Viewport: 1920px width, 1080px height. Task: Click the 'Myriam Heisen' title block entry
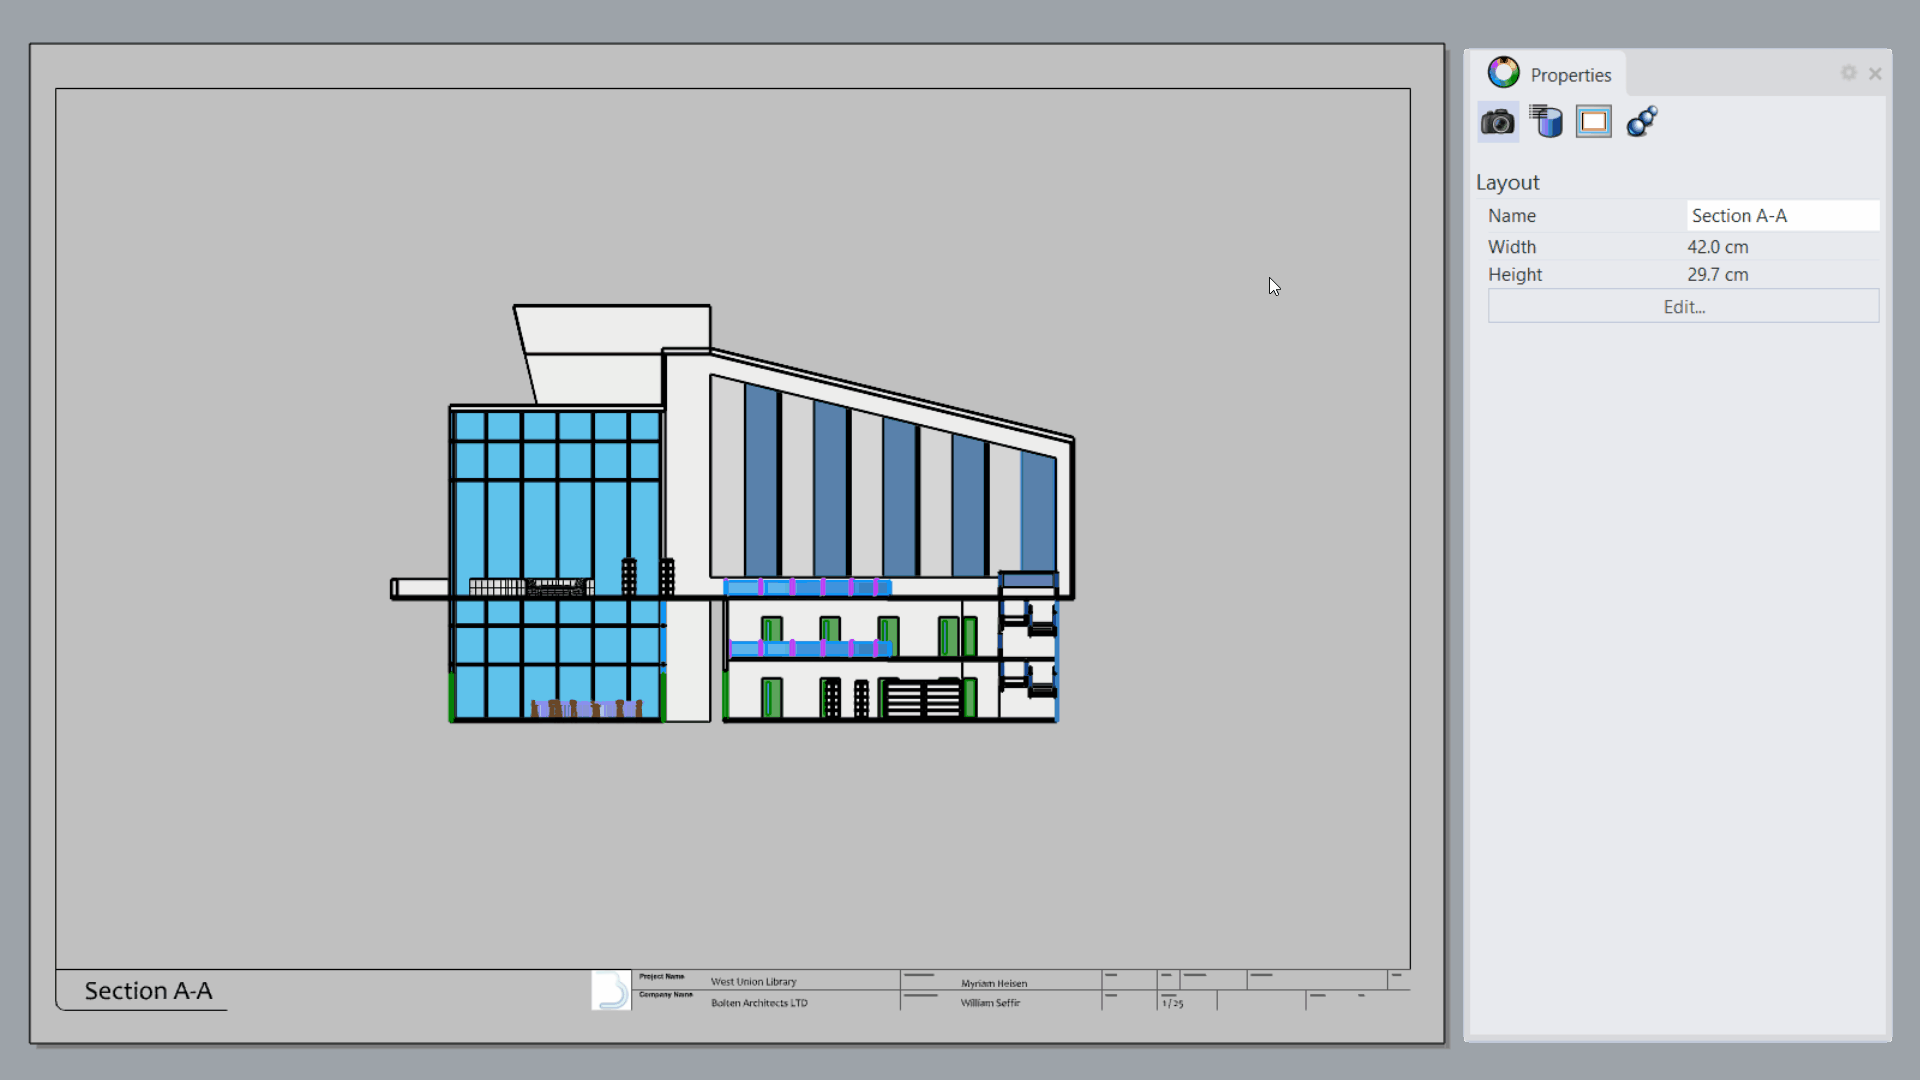tap(994, 983)
